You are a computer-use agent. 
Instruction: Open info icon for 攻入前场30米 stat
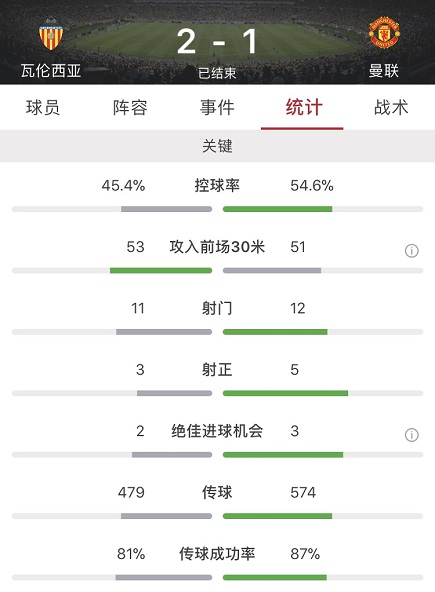[412, 251]
